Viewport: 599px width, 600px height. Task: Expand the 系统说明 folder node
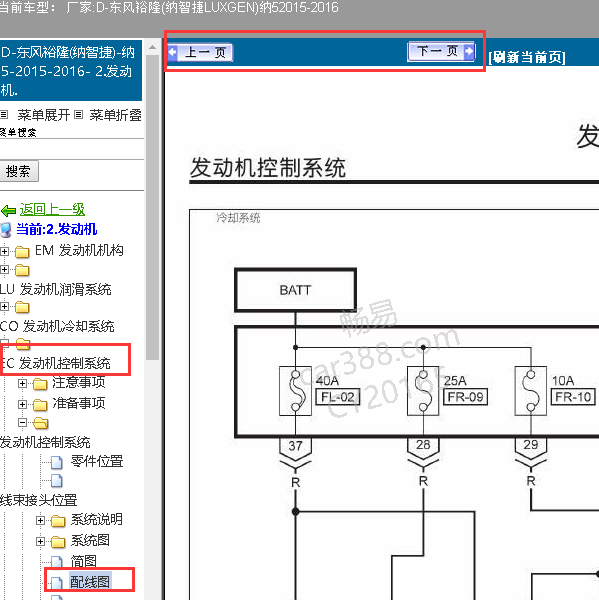click(x=40, y=520)
